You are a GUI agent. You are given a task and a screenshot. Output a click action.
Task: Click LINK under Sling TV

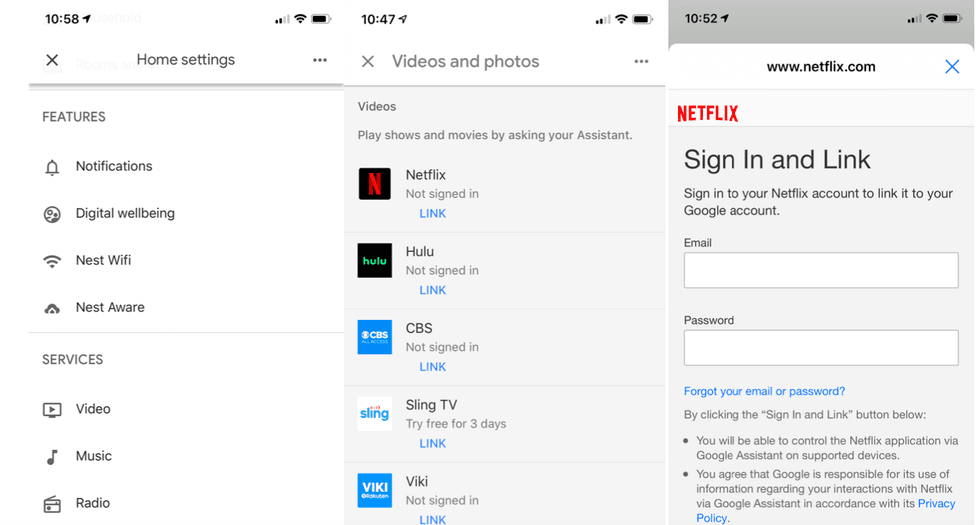(x=432, y=444)
